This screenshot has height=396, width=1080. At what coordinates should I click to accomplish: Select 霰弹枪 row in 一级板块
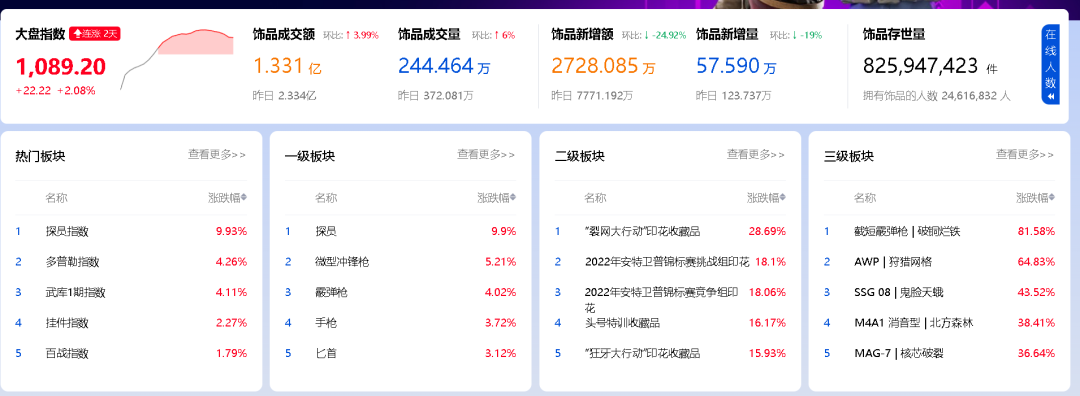tap(400, 292)
